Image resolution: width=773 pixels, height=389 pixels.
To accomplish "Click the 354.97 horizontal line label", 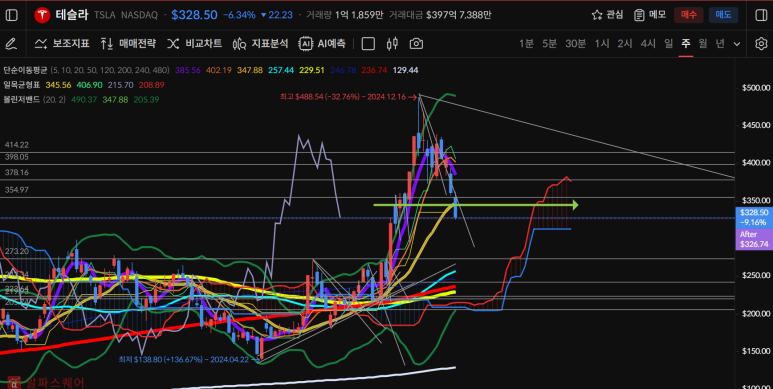I will (17, 190).
